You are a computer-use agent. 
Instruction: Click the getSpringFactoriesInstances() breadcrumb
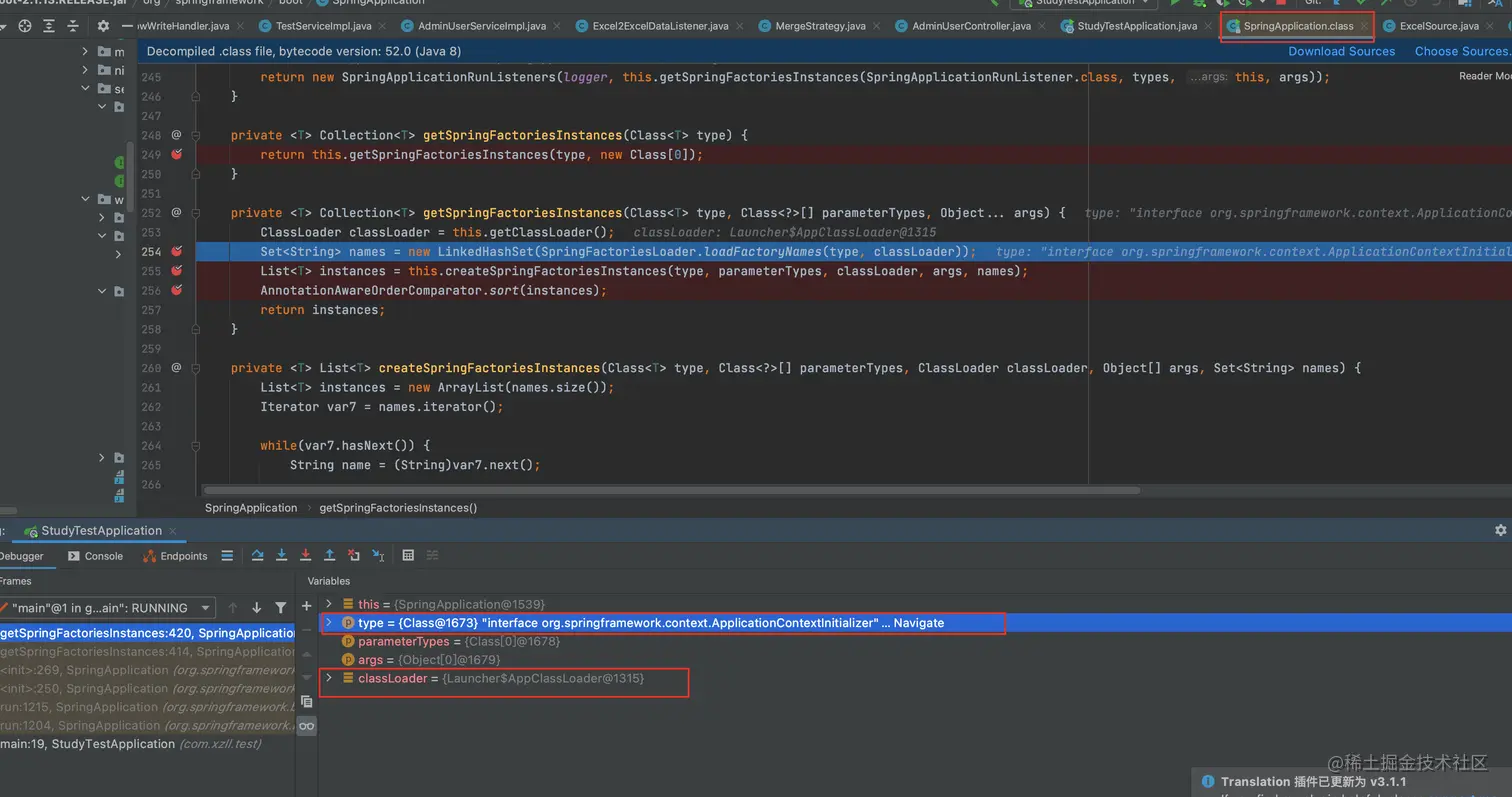[398, 508]
